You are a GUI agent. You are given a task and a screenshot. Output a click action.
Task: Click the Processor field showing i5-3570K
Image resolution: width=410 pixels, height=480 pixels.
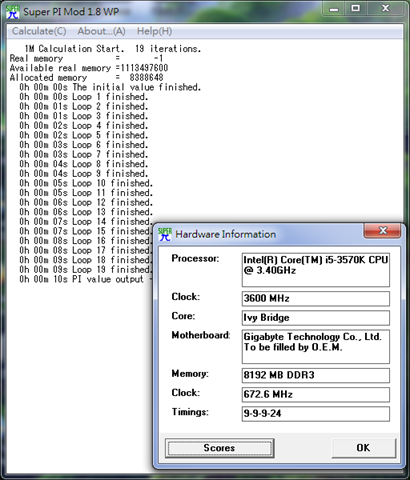click(316, 270)
